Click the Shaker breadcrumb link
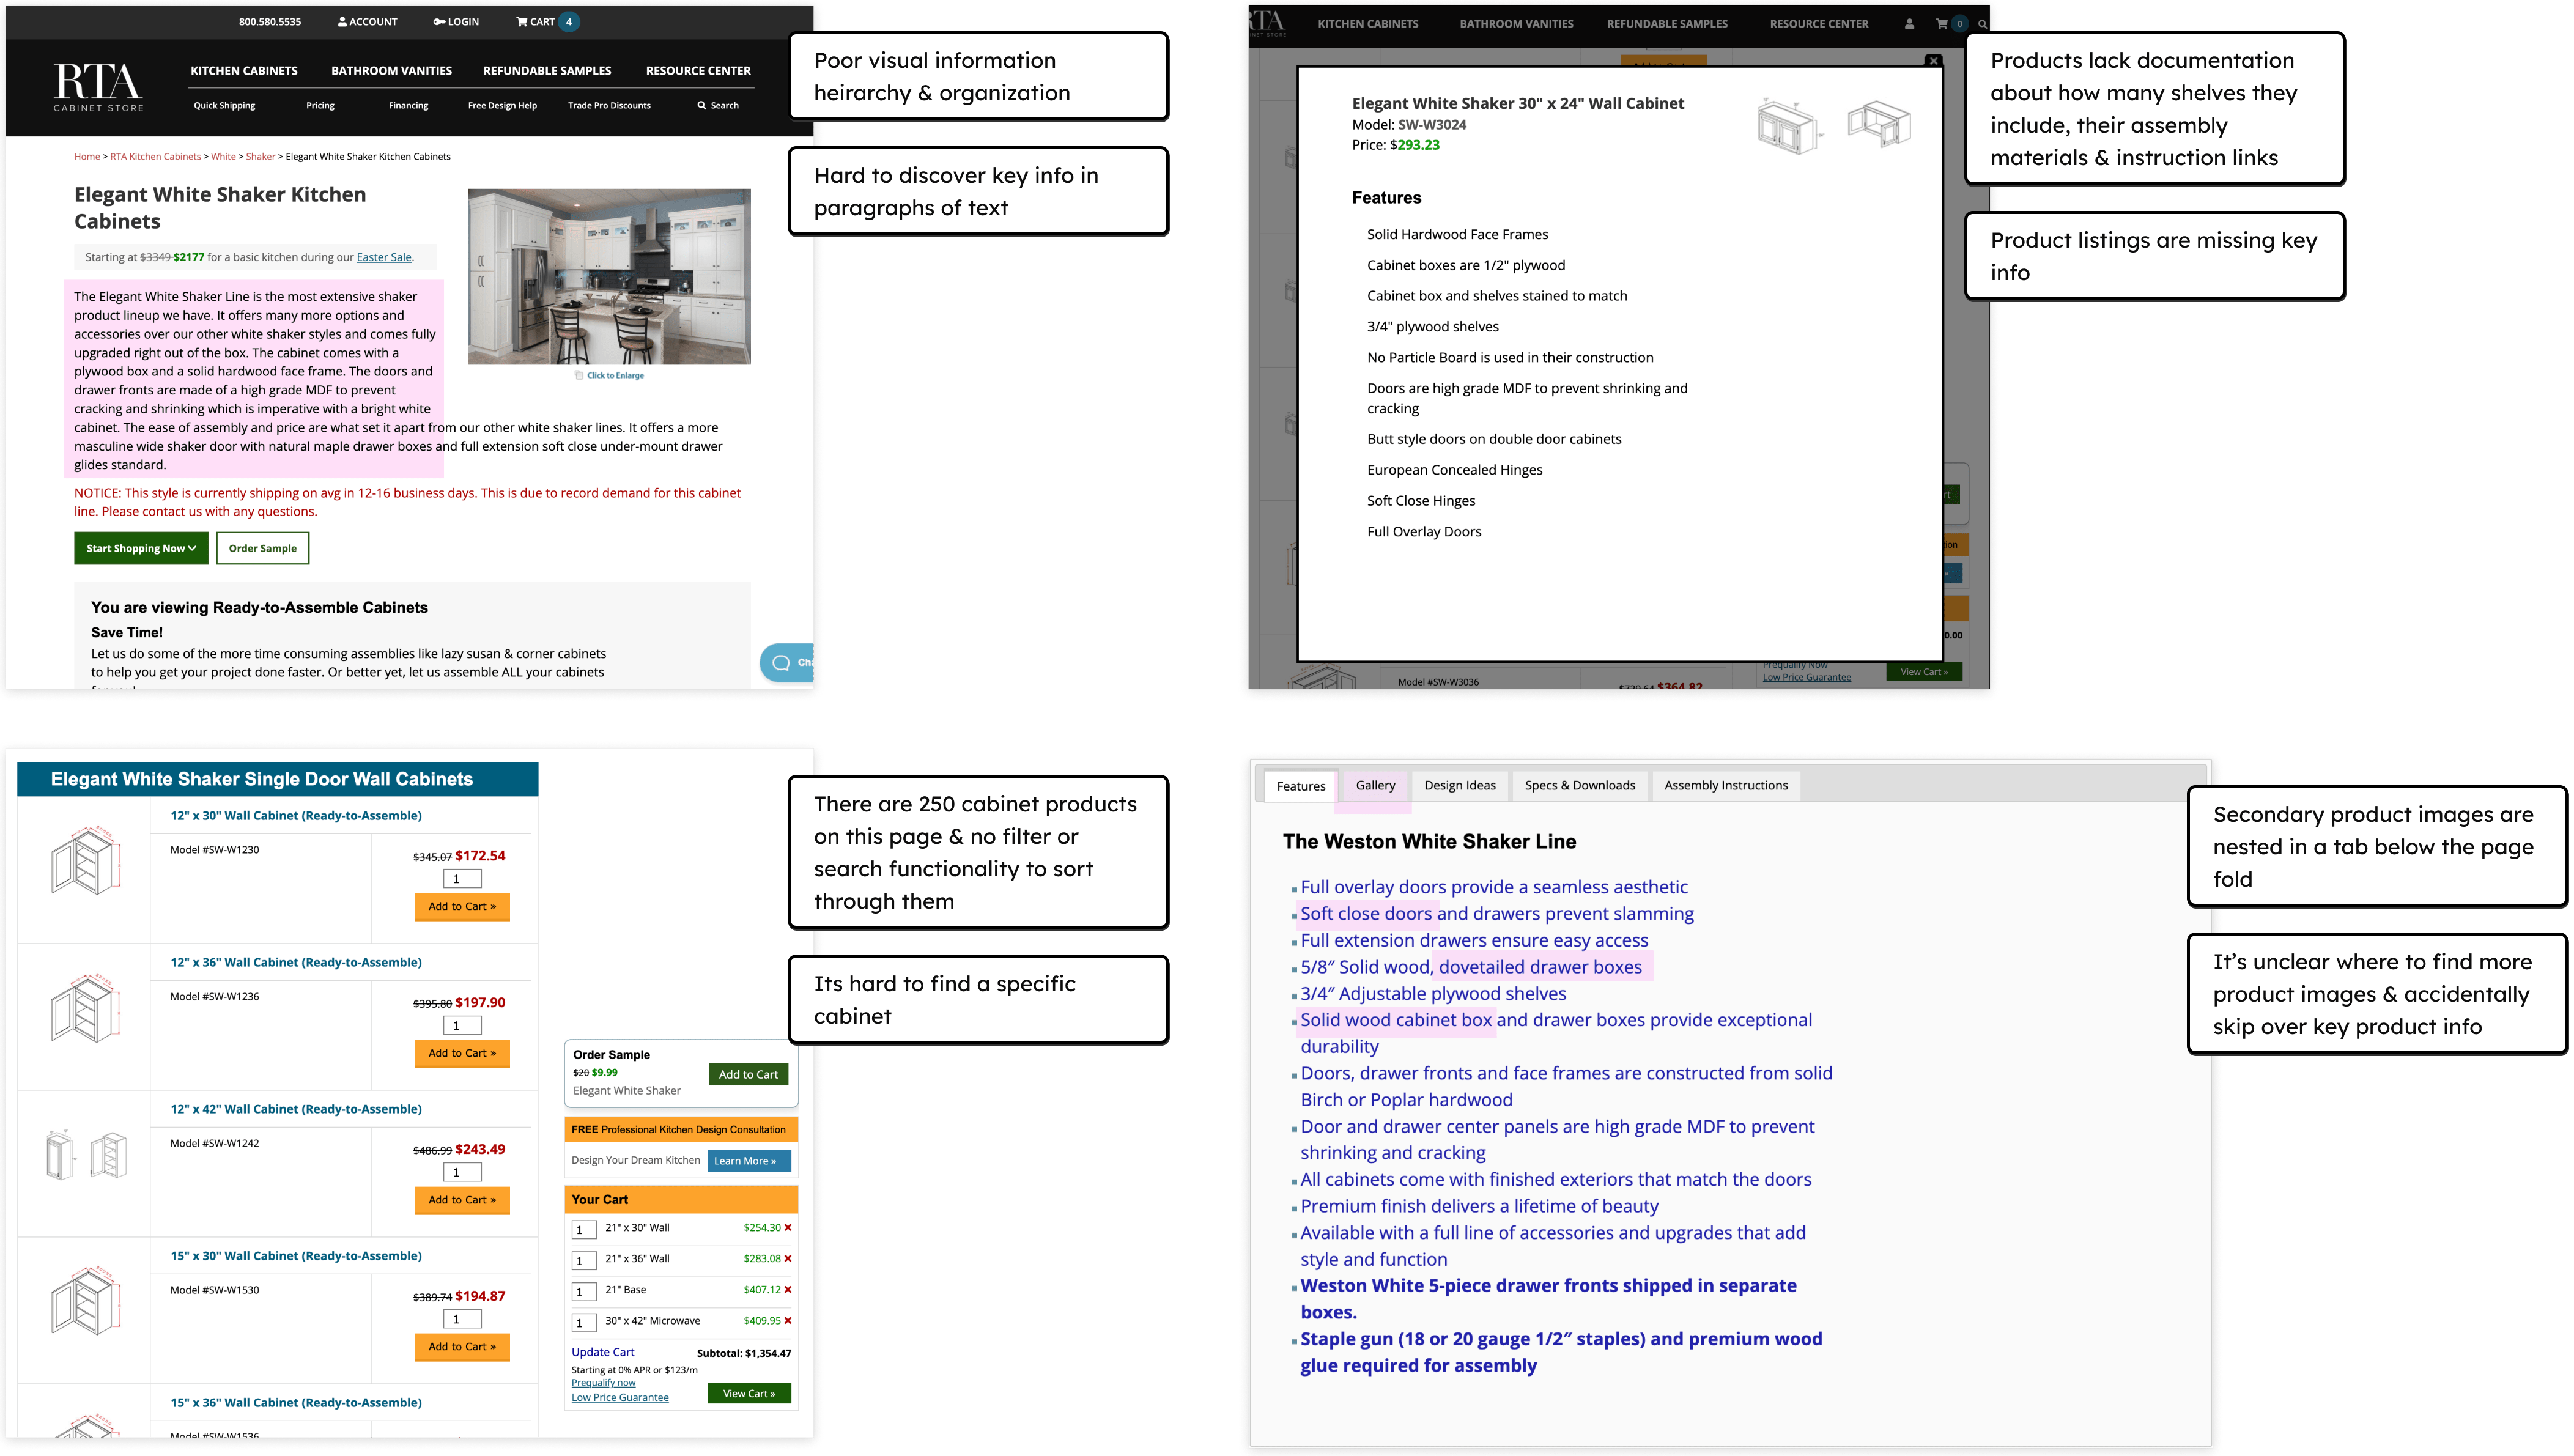 click(x=260, y=156)
